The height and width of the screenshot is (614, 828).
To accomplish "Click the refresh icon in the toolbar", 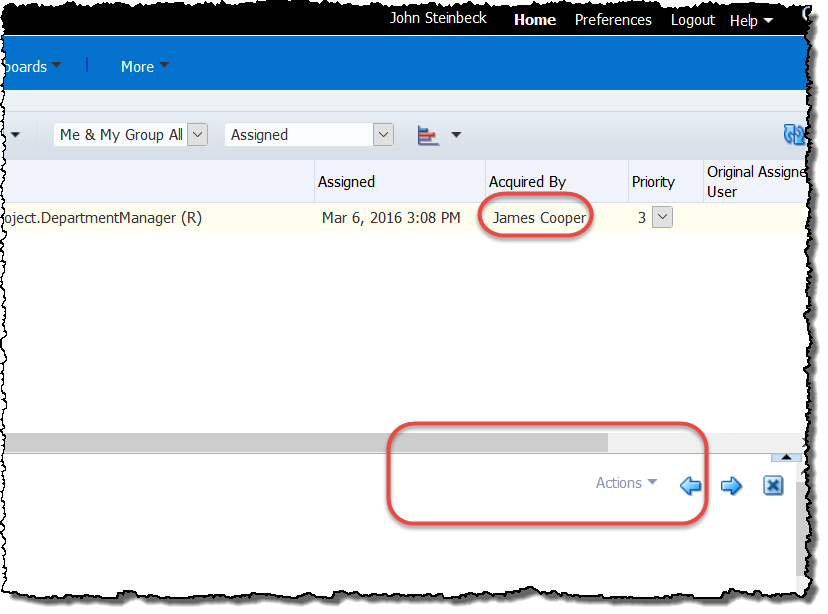I will pos(793,135).
